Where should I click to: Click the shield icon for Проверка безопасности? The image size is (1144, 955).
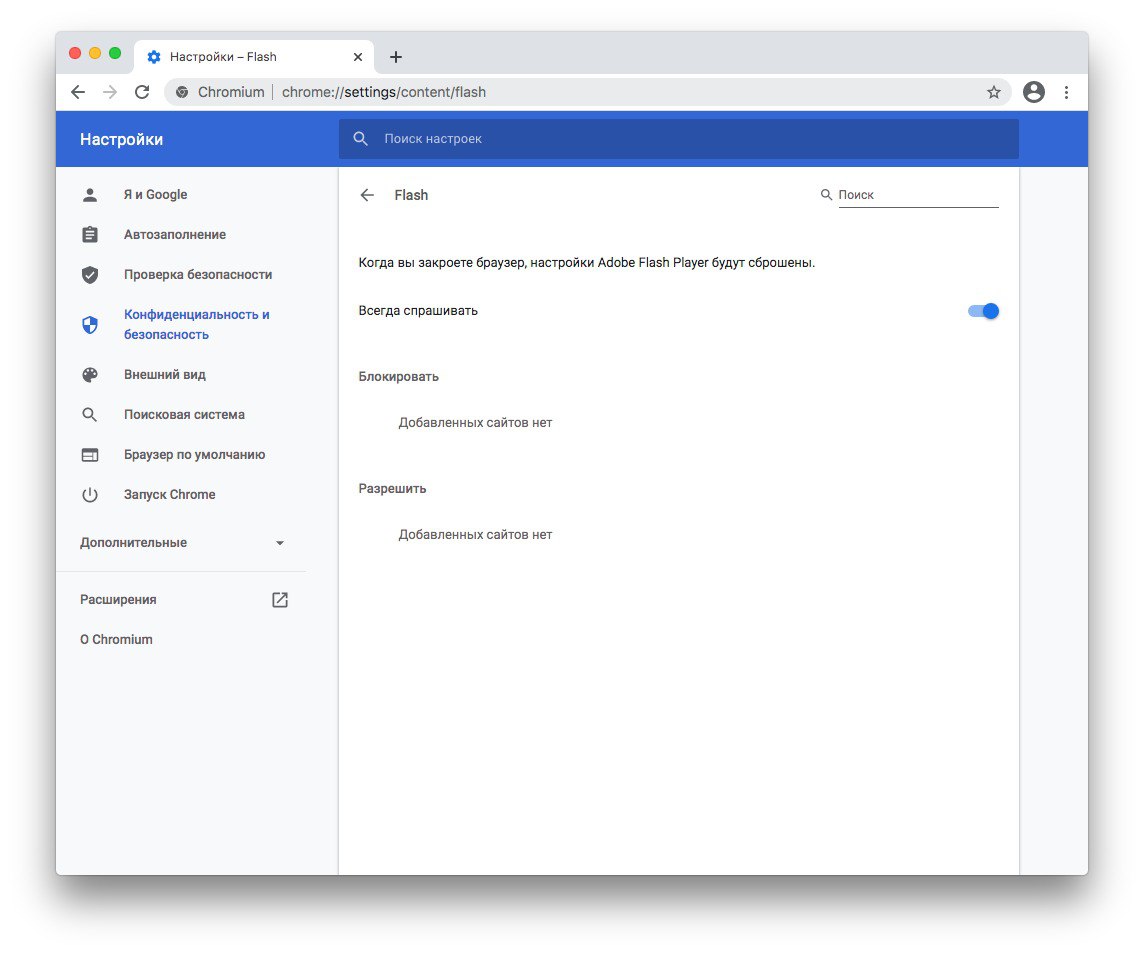pos(90,275)
